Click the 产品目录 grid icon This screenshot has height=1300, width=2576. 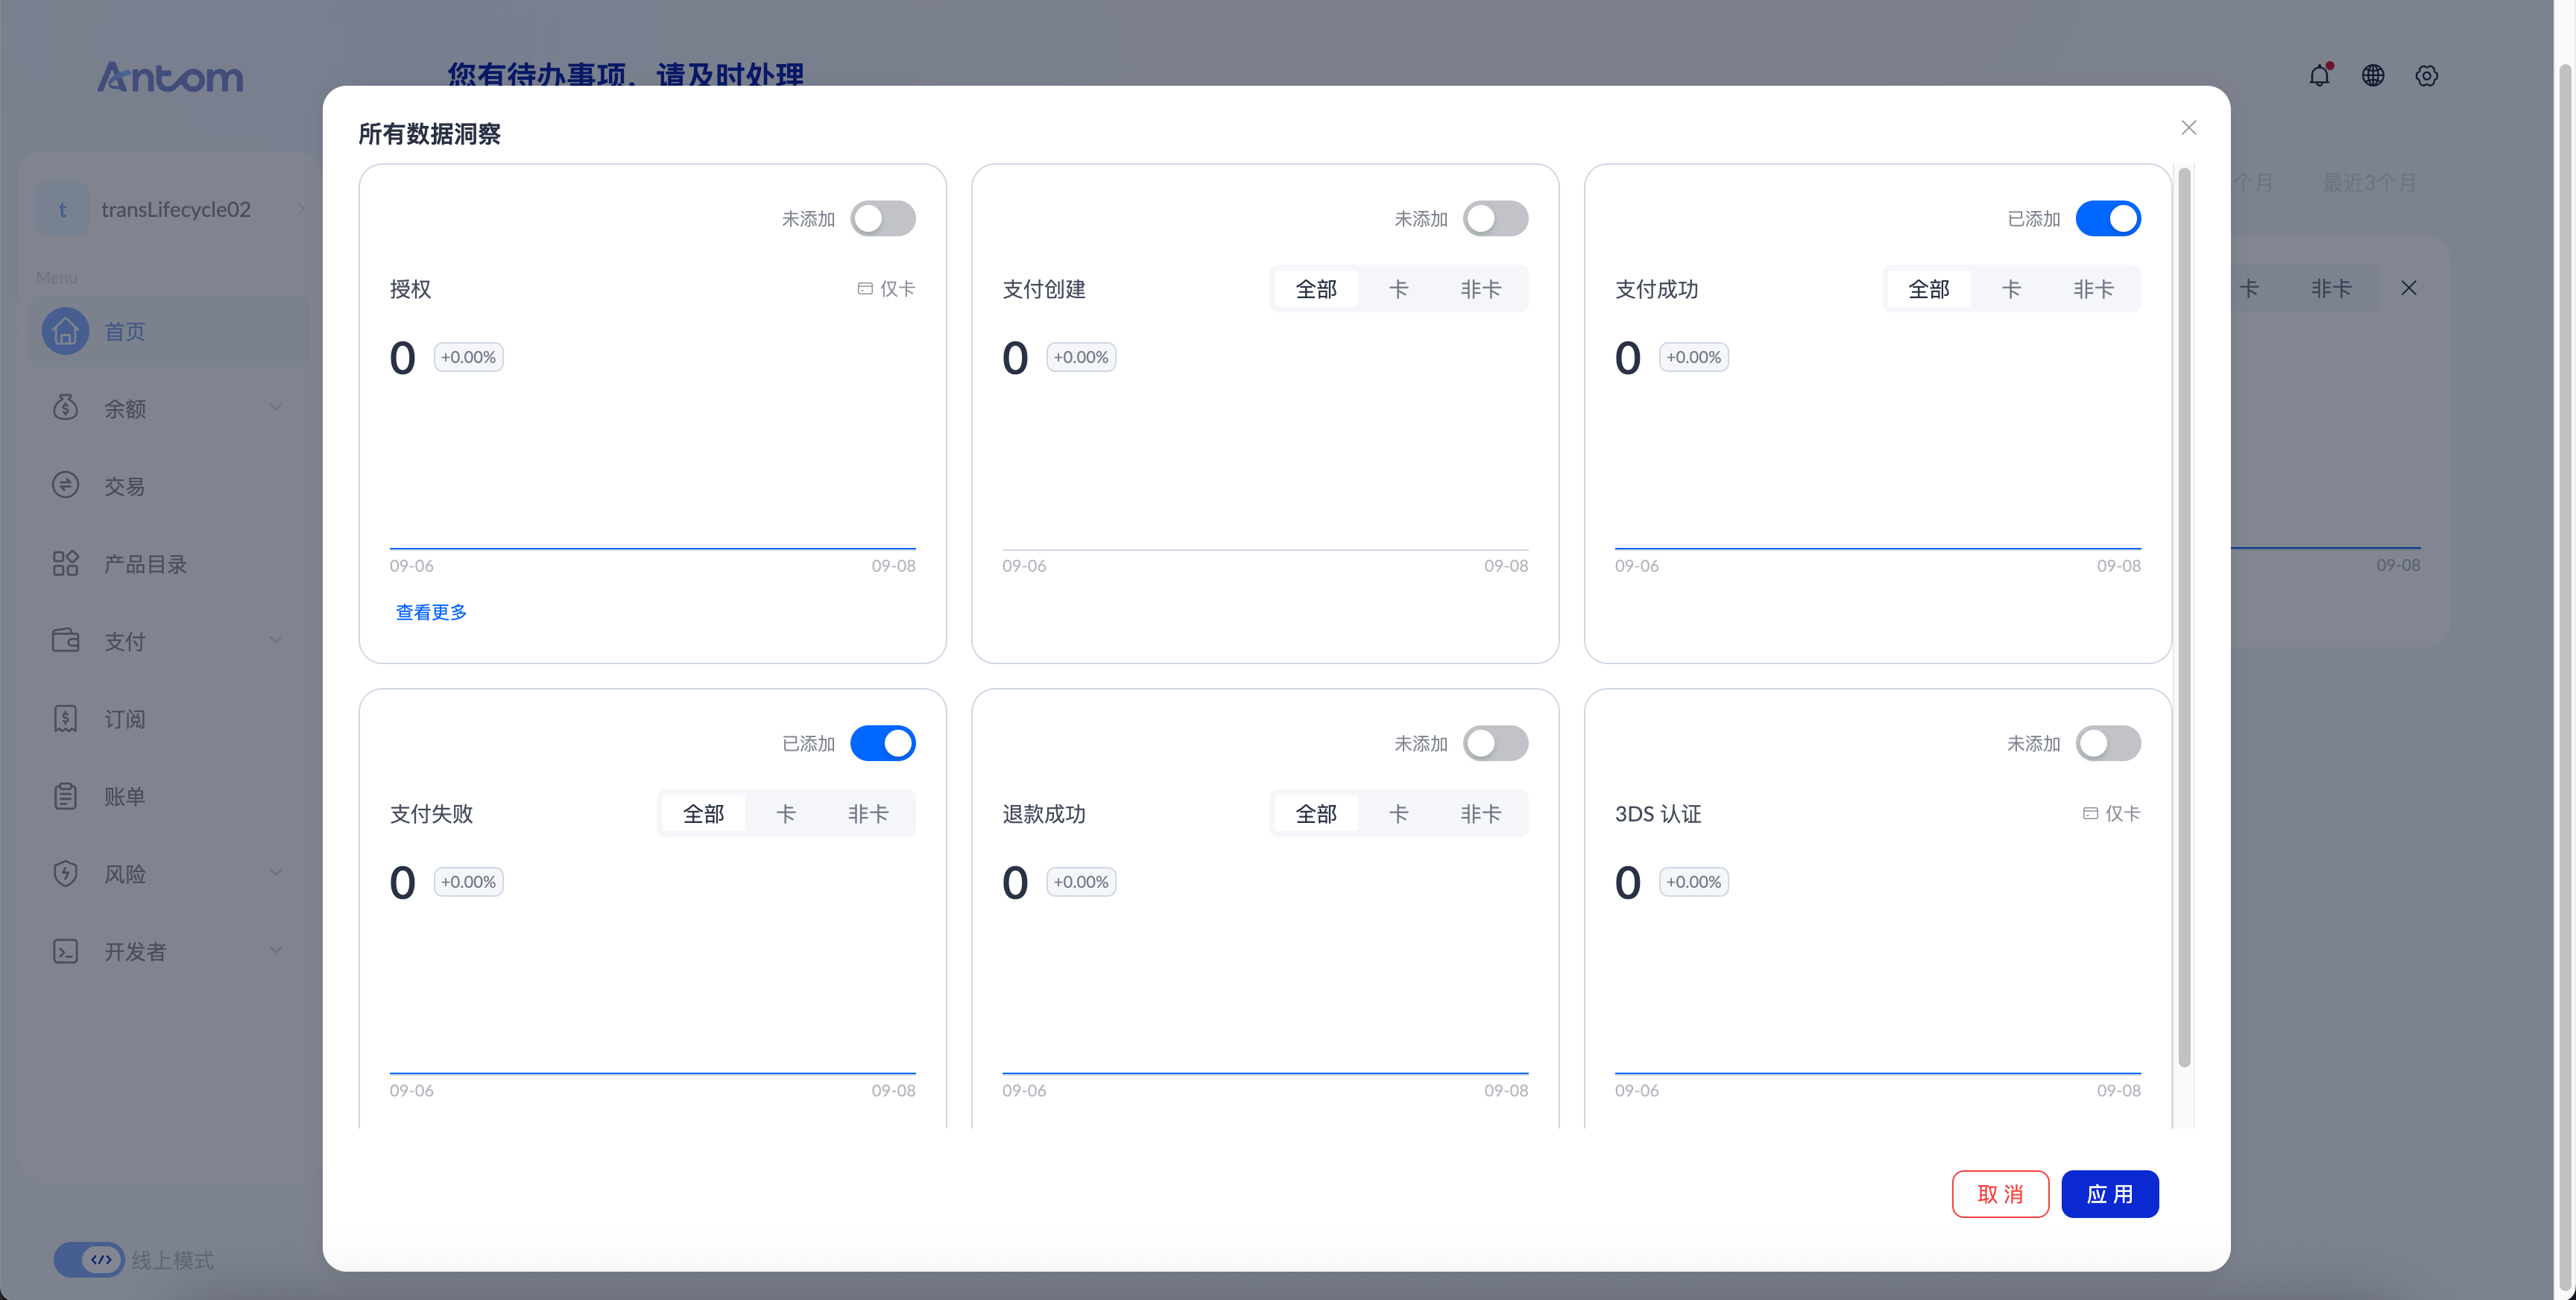65,563
